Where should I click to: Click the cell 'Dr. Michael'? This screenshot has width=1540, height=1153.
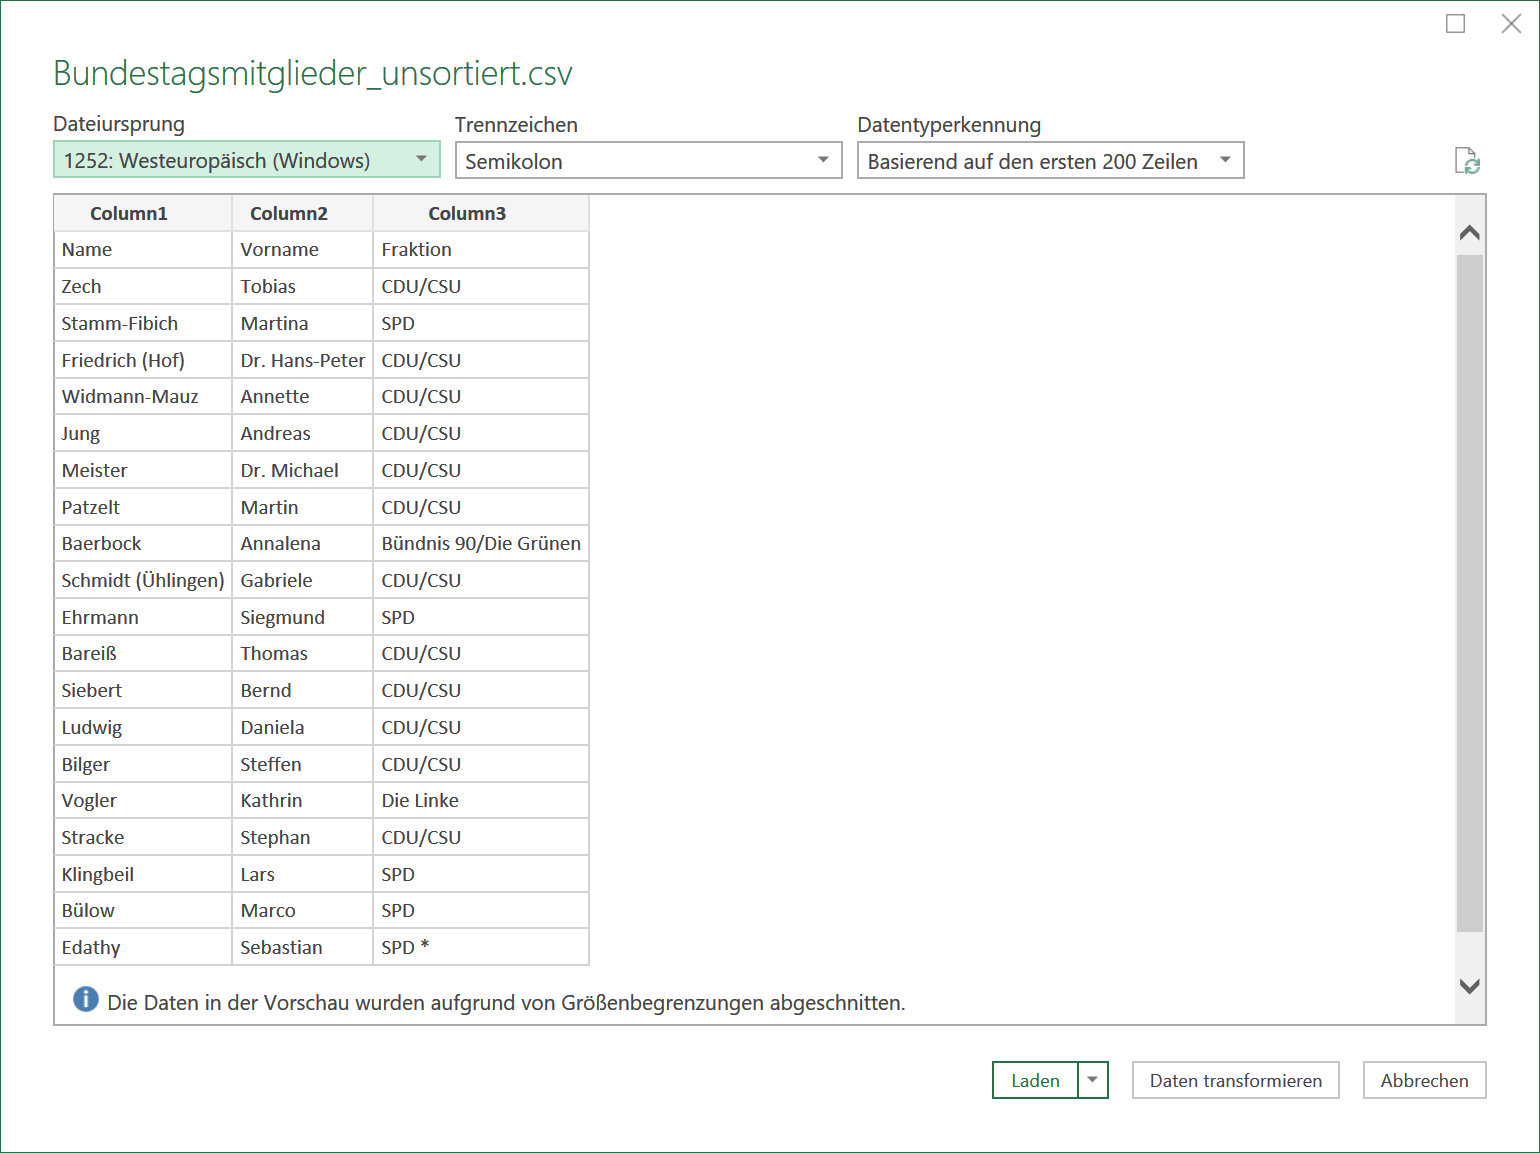tap(302, 470)
